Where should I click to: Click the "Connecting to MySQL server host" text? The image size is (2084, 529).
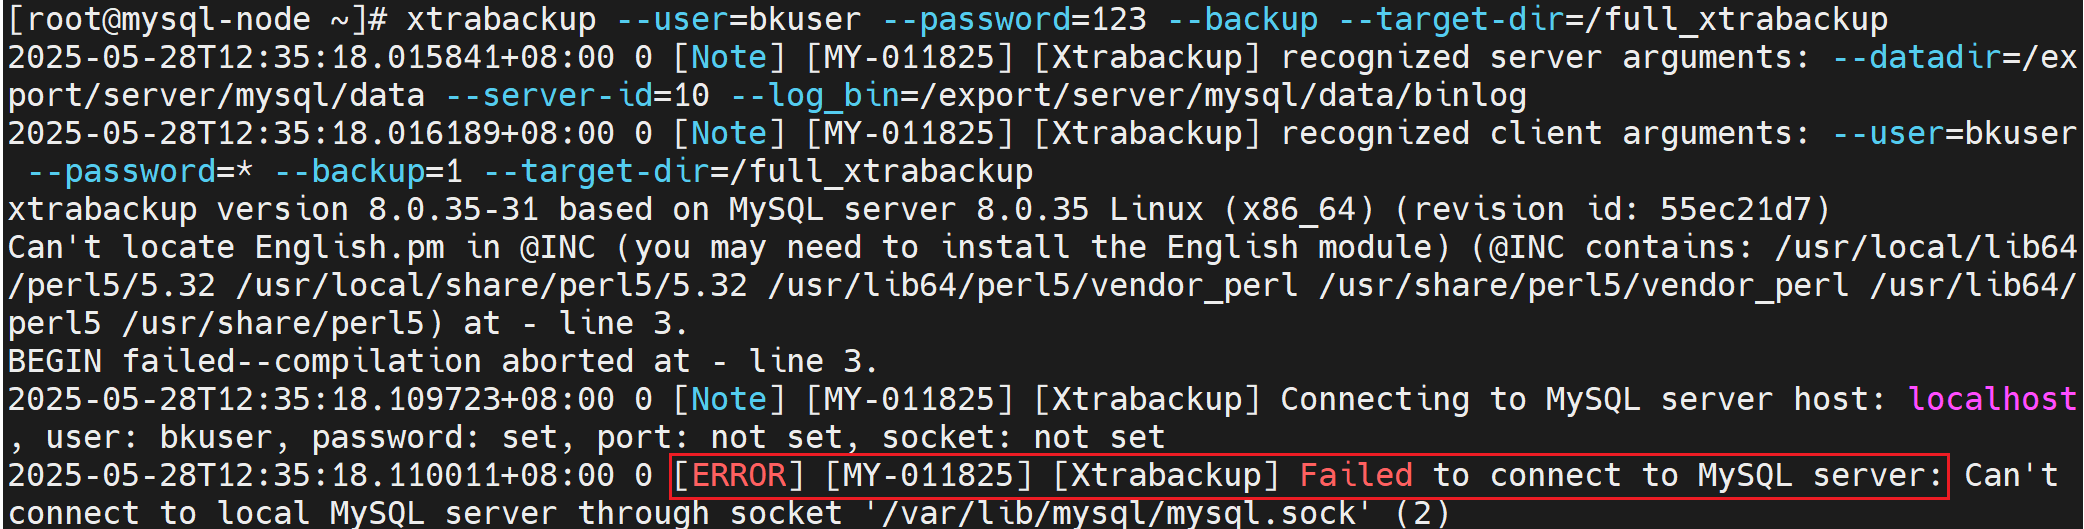point(1583,399)
